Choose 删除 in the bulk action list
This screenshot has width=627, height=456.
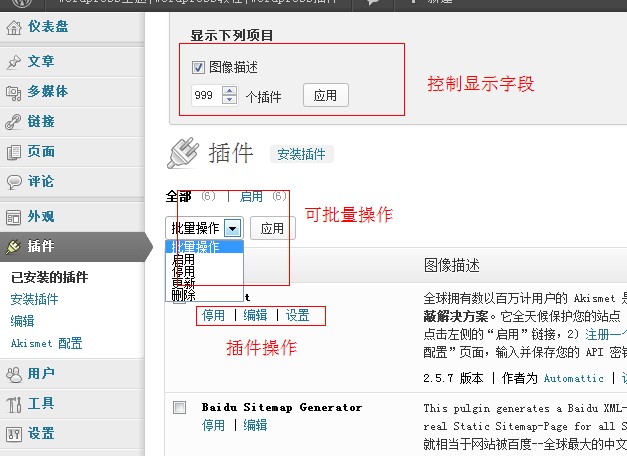[183, 296]
